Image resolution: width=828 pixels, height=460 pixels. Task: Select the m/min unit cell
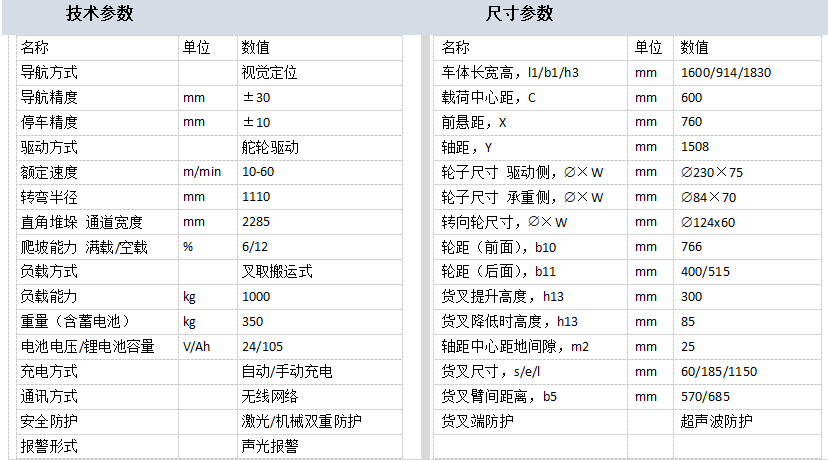click(208, 172)
